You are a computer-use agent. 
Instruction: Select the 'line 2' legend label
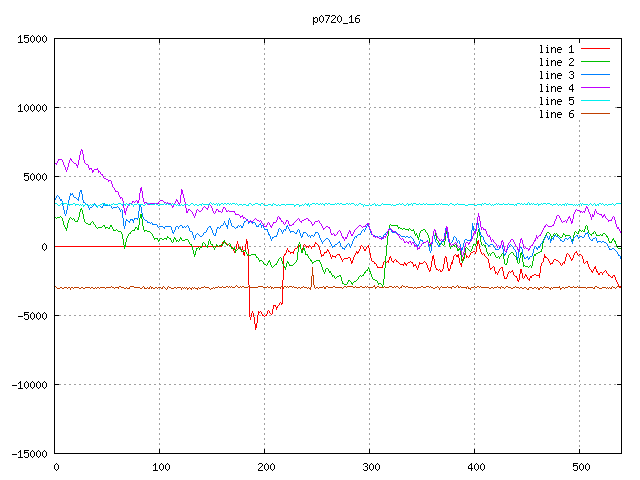pos(556,62)
